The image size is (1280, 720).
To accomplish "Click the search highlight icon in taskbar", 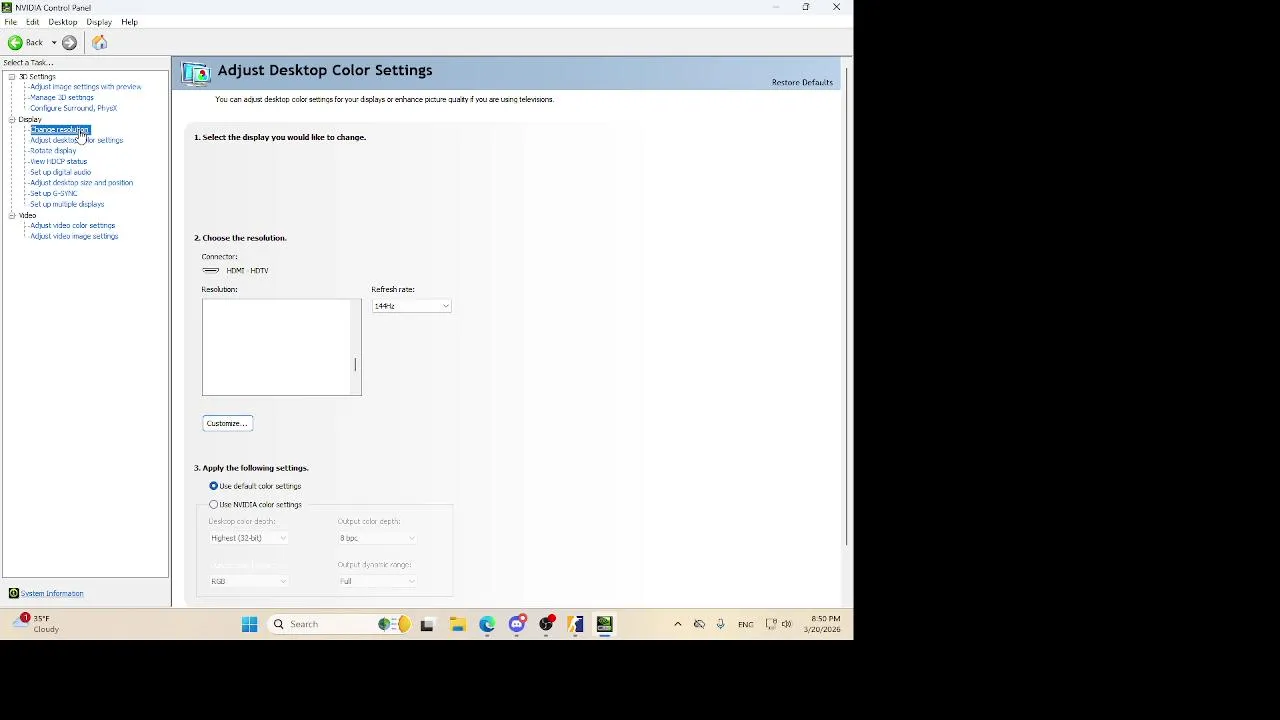I will 394,624.
